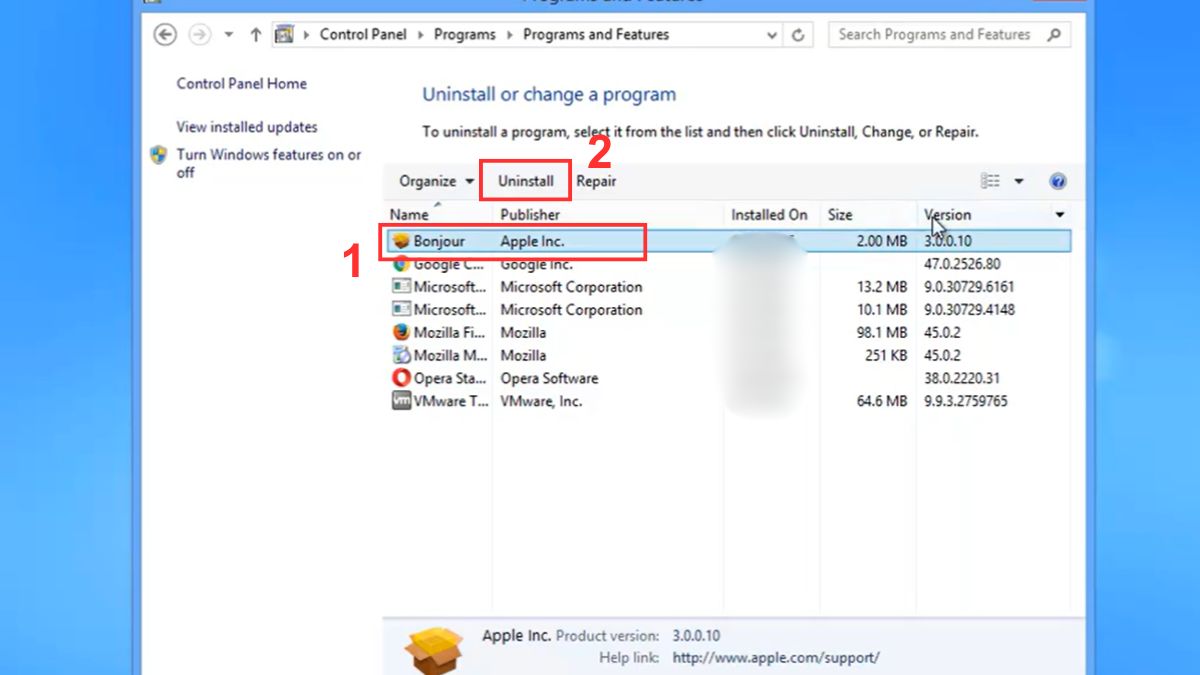Click the Apple Inc. publisher cell
This screenshot has width=1200, height=675.
tap(532, 241)
